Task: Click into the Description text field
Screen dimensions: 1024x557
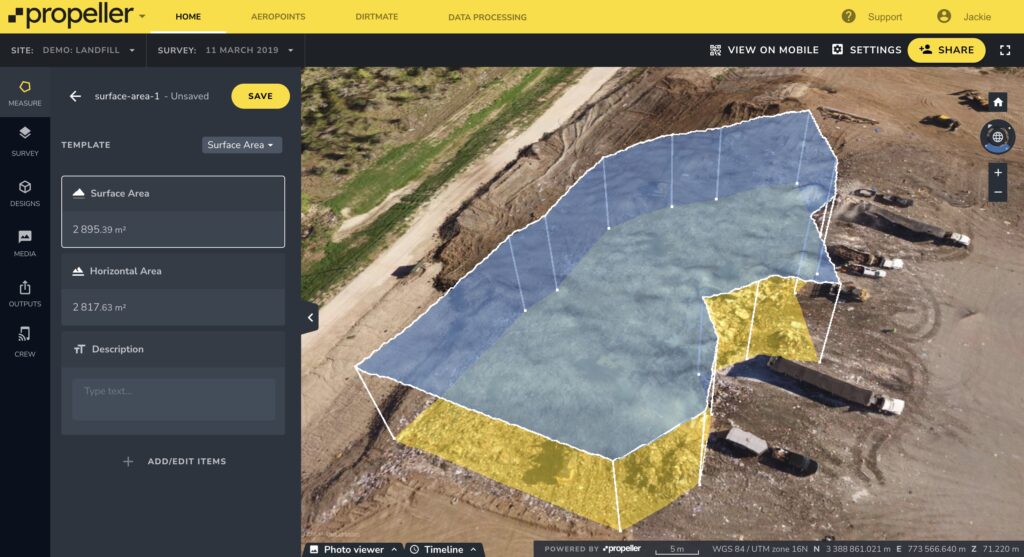Action: [x=173, y=399]
